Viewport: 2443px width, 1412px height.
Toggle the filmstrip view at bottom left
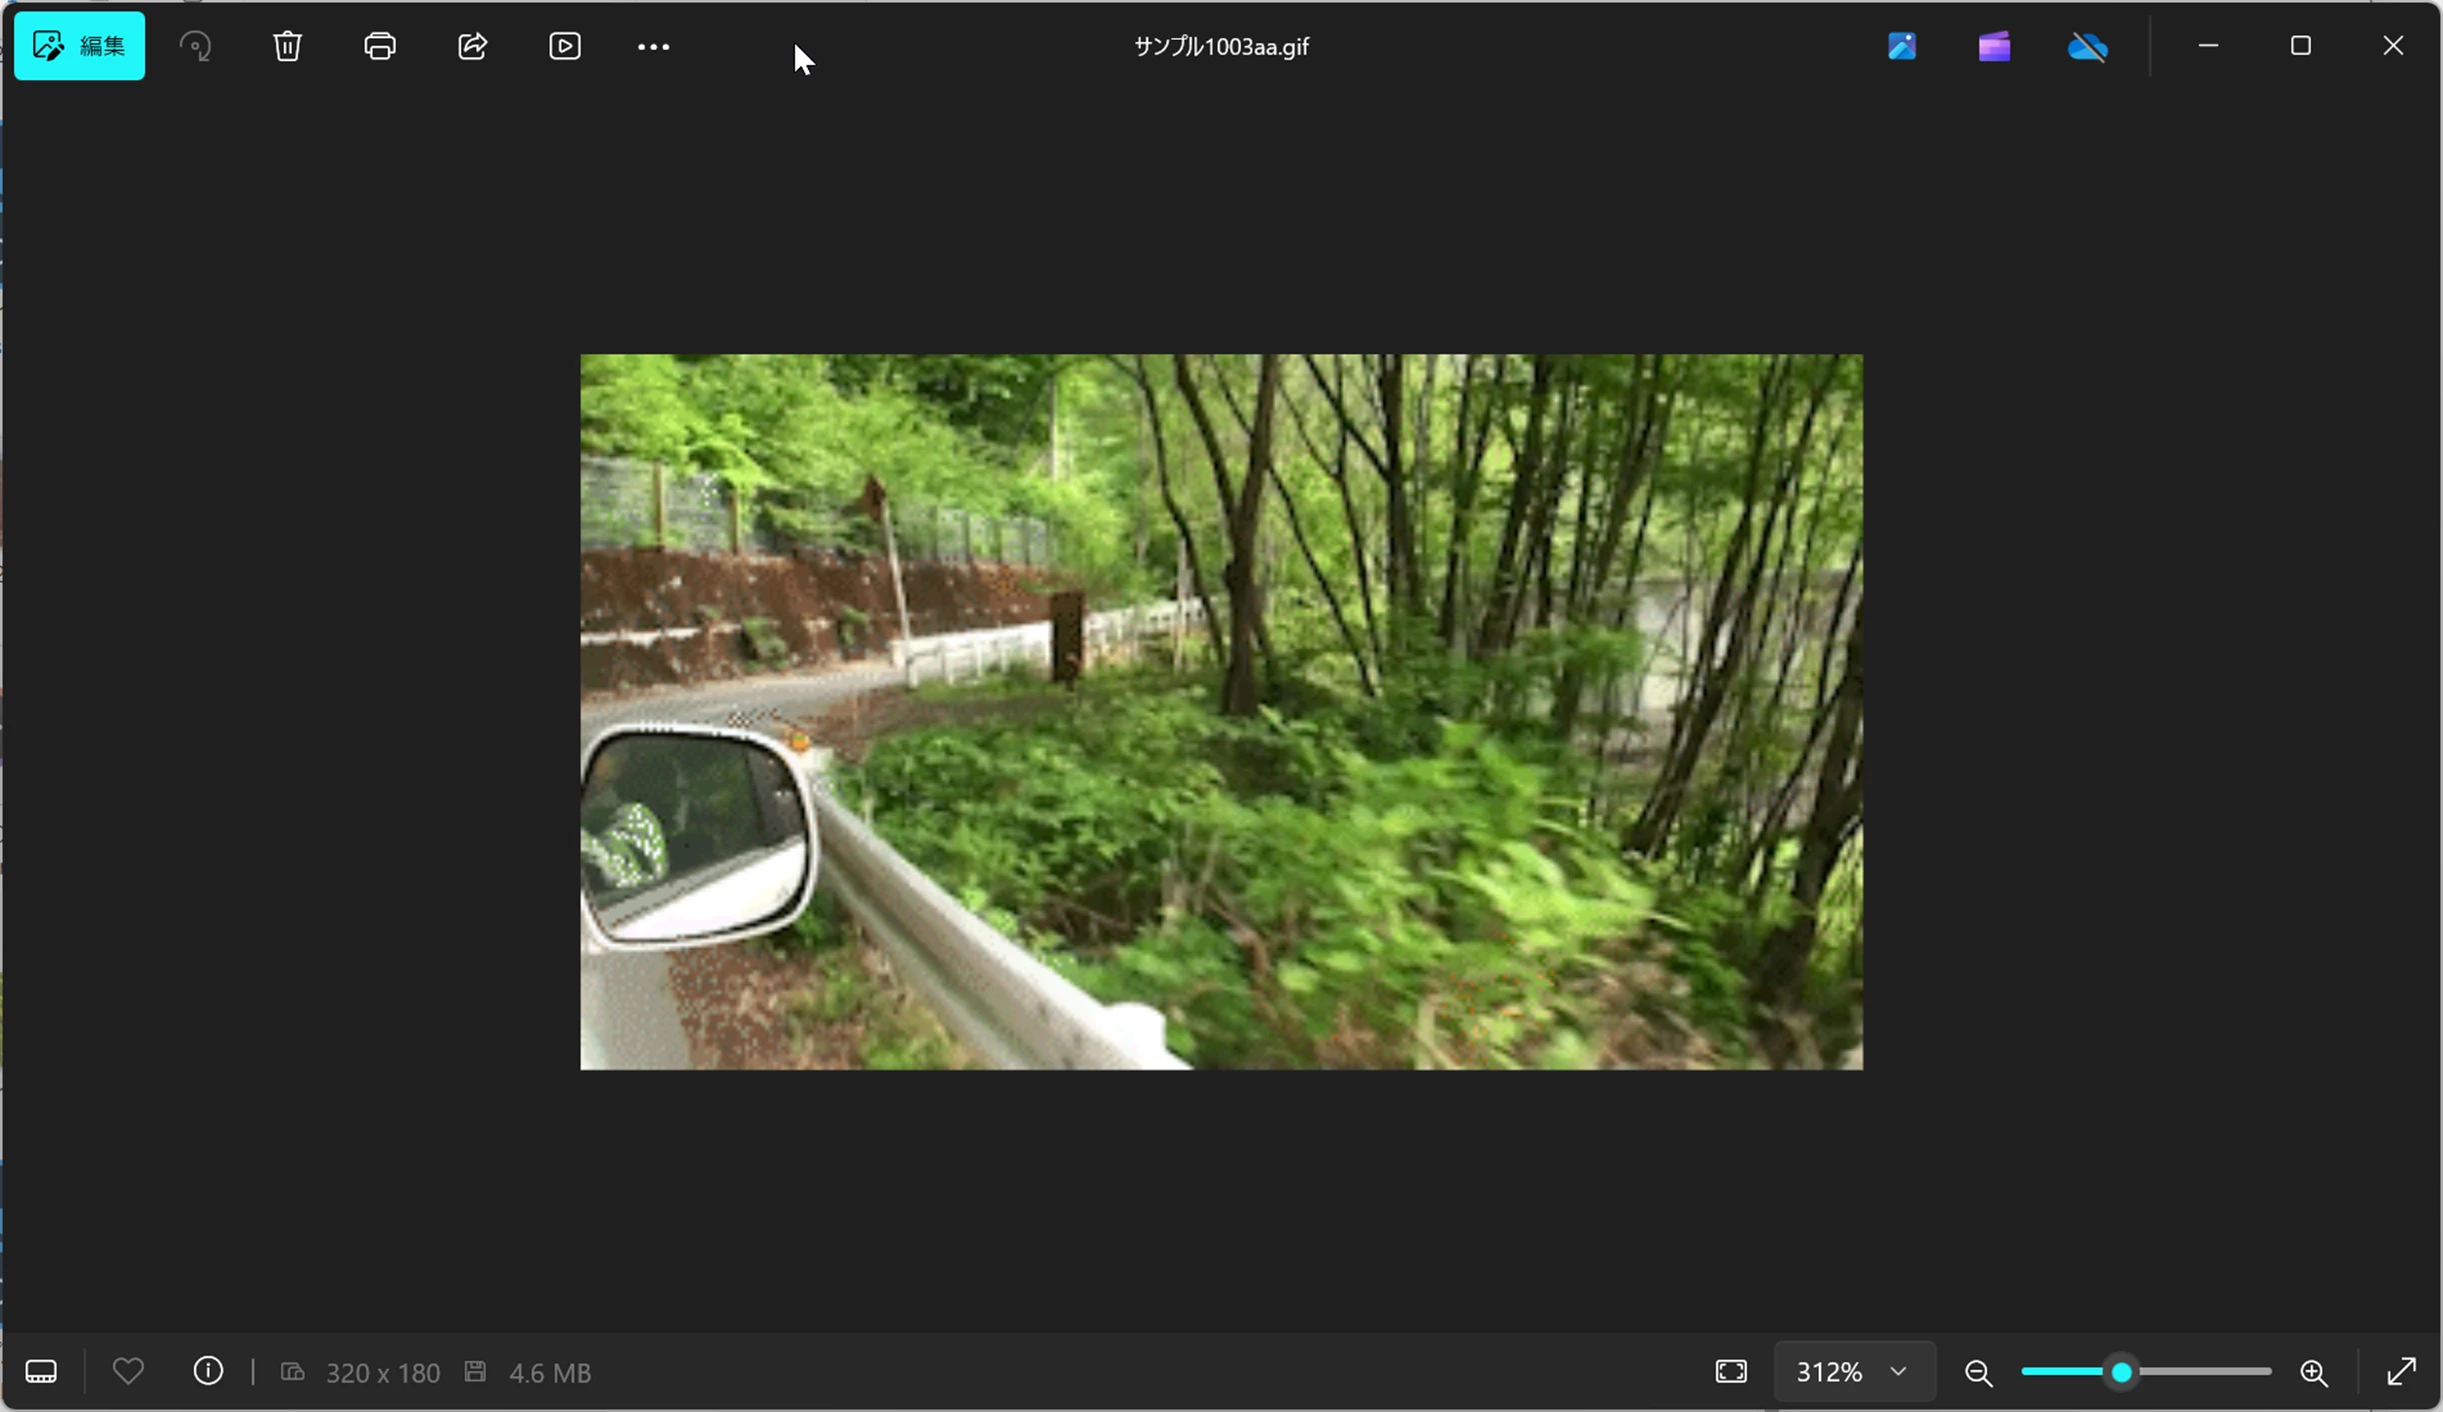click(x=41, y=1371)
